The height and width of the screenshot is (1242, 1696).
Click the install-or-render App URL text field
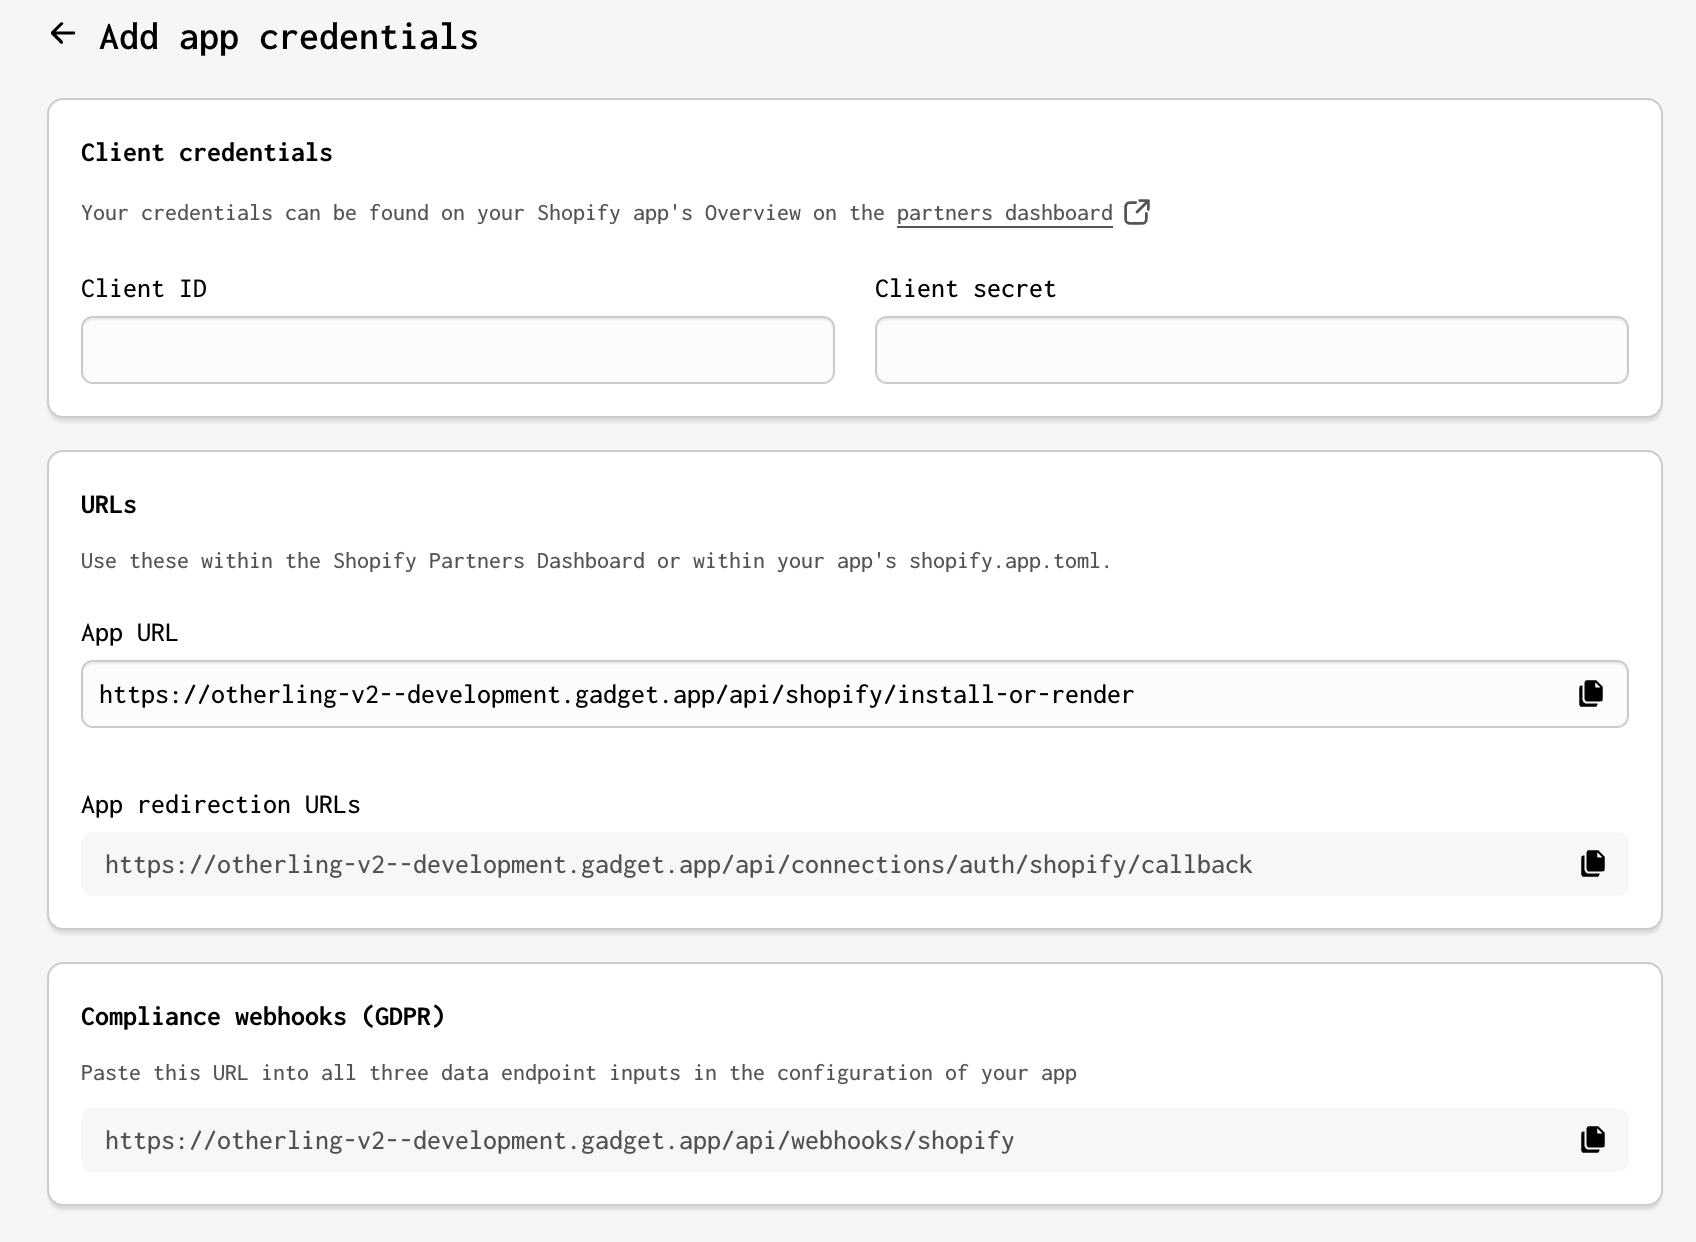(616, 695)
